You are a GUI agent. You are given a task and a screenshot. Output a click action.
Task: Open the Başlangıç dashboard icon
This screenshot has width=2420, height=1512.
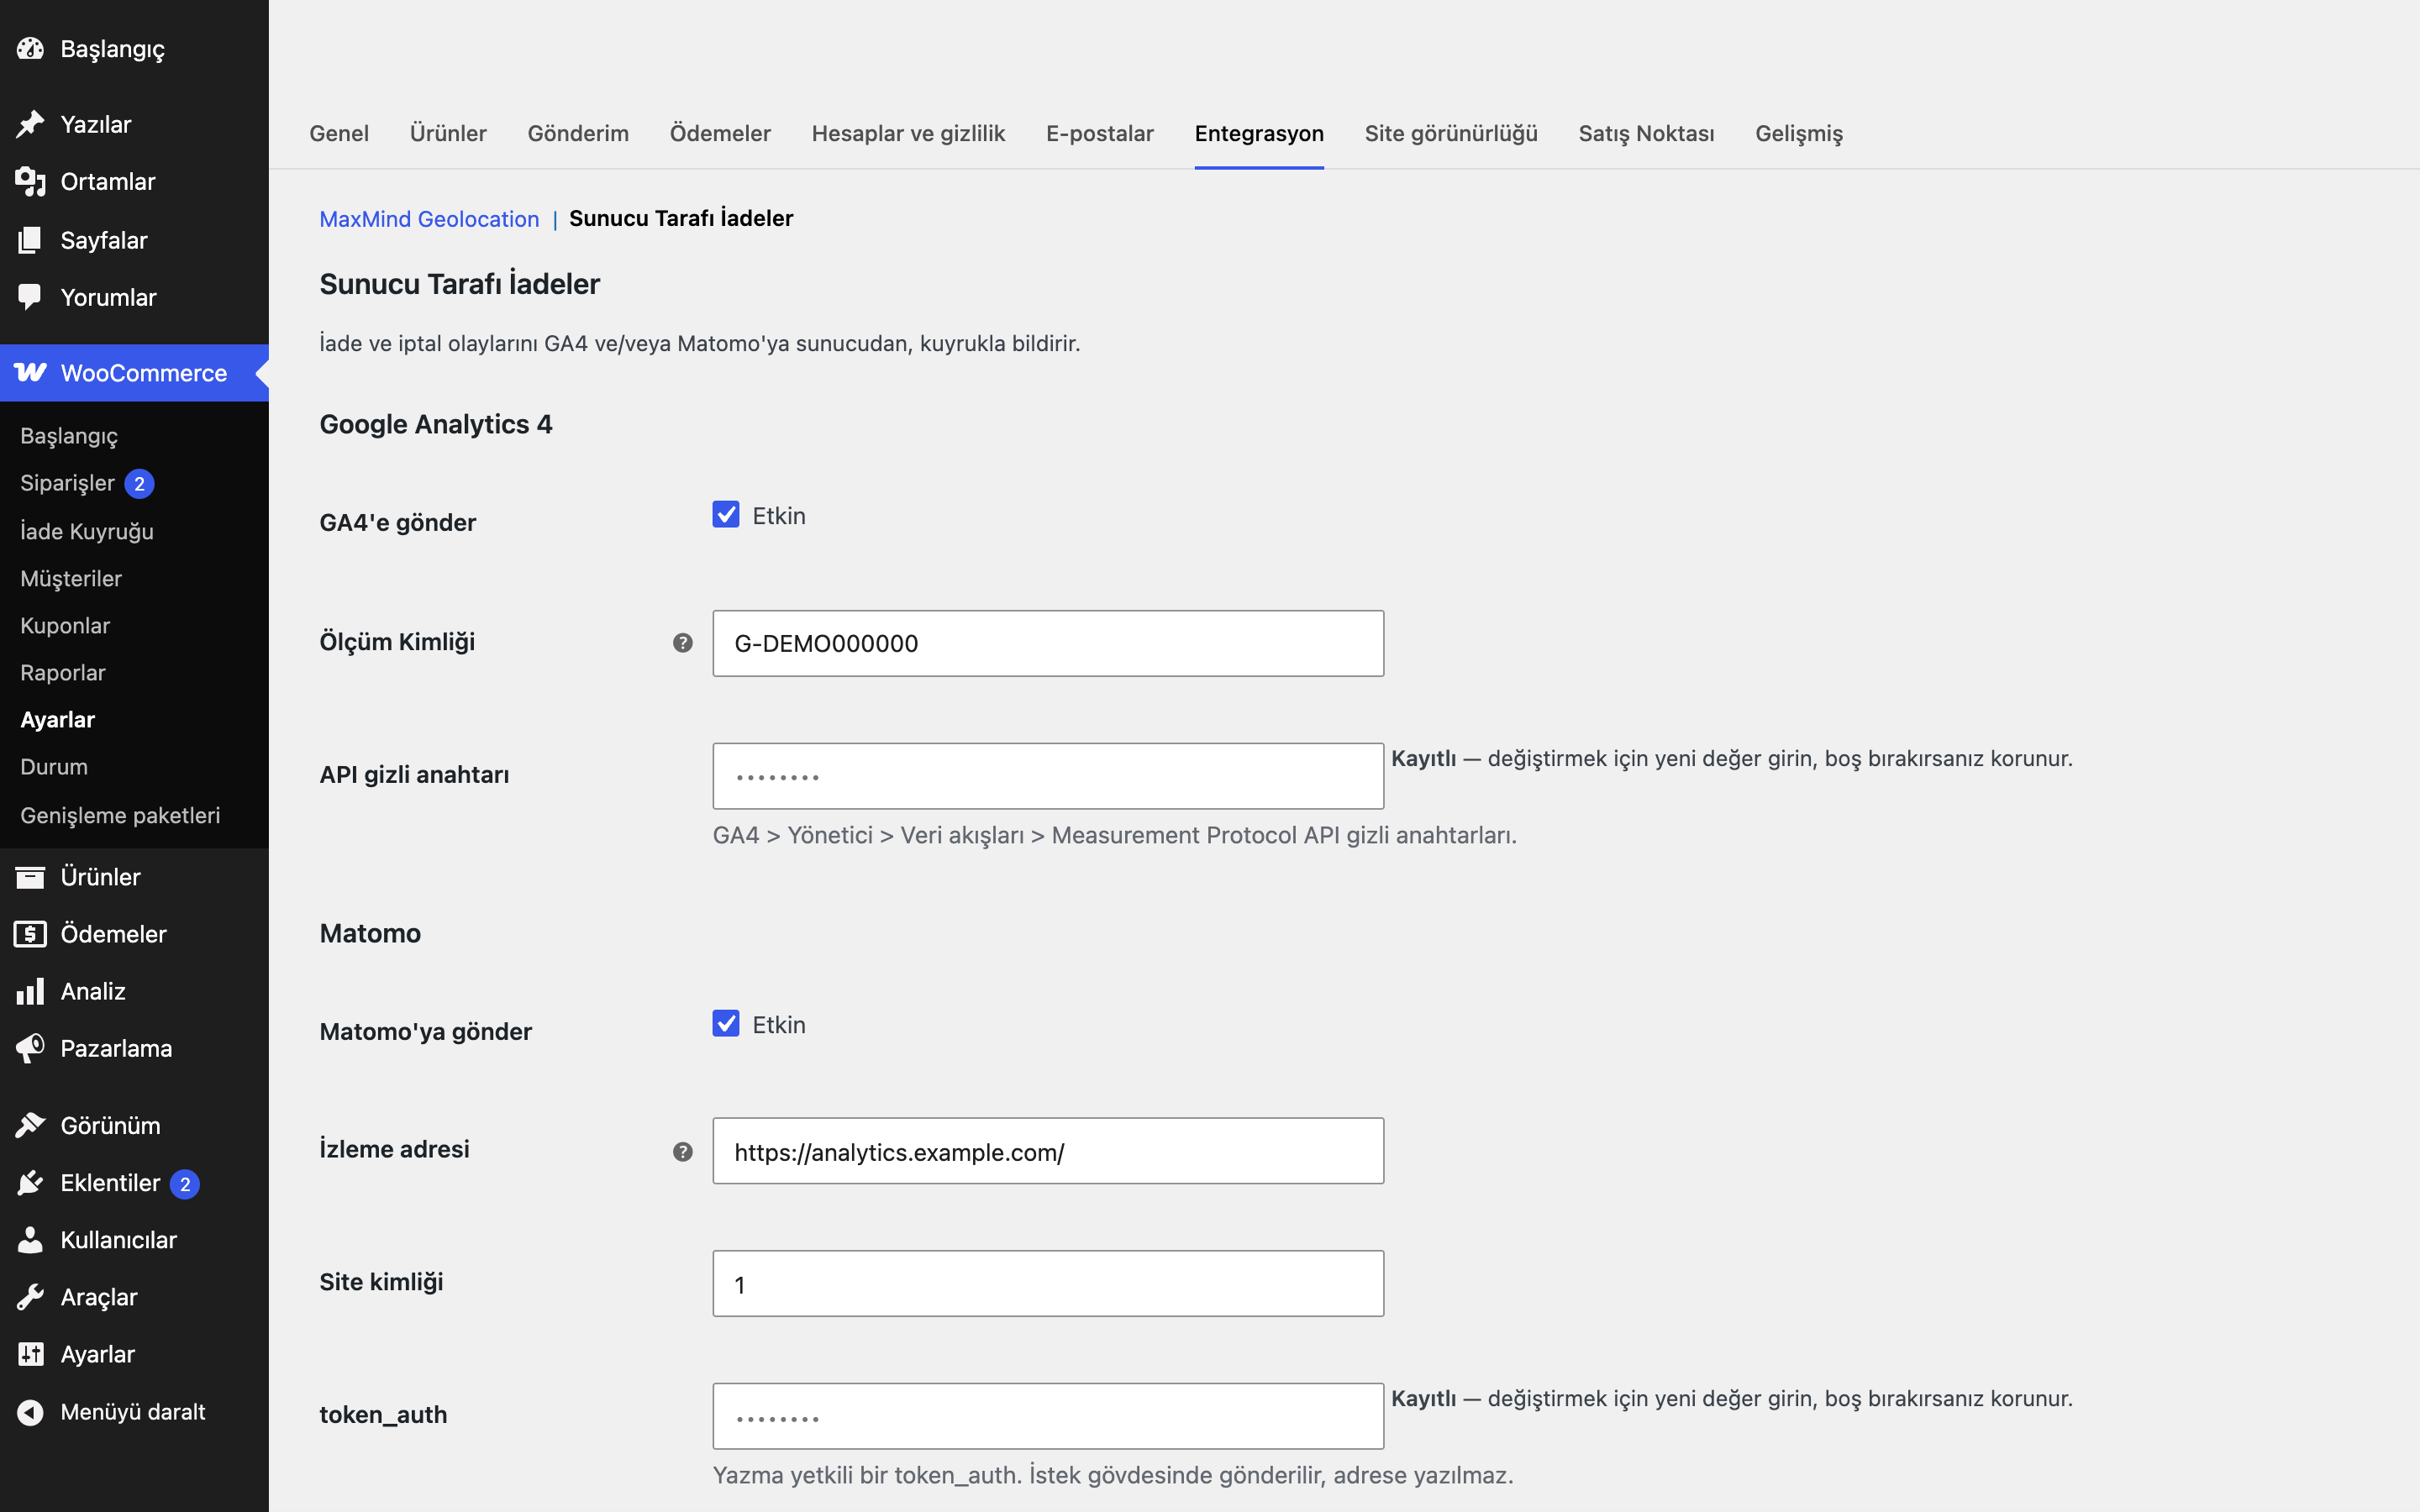point(30,48)
